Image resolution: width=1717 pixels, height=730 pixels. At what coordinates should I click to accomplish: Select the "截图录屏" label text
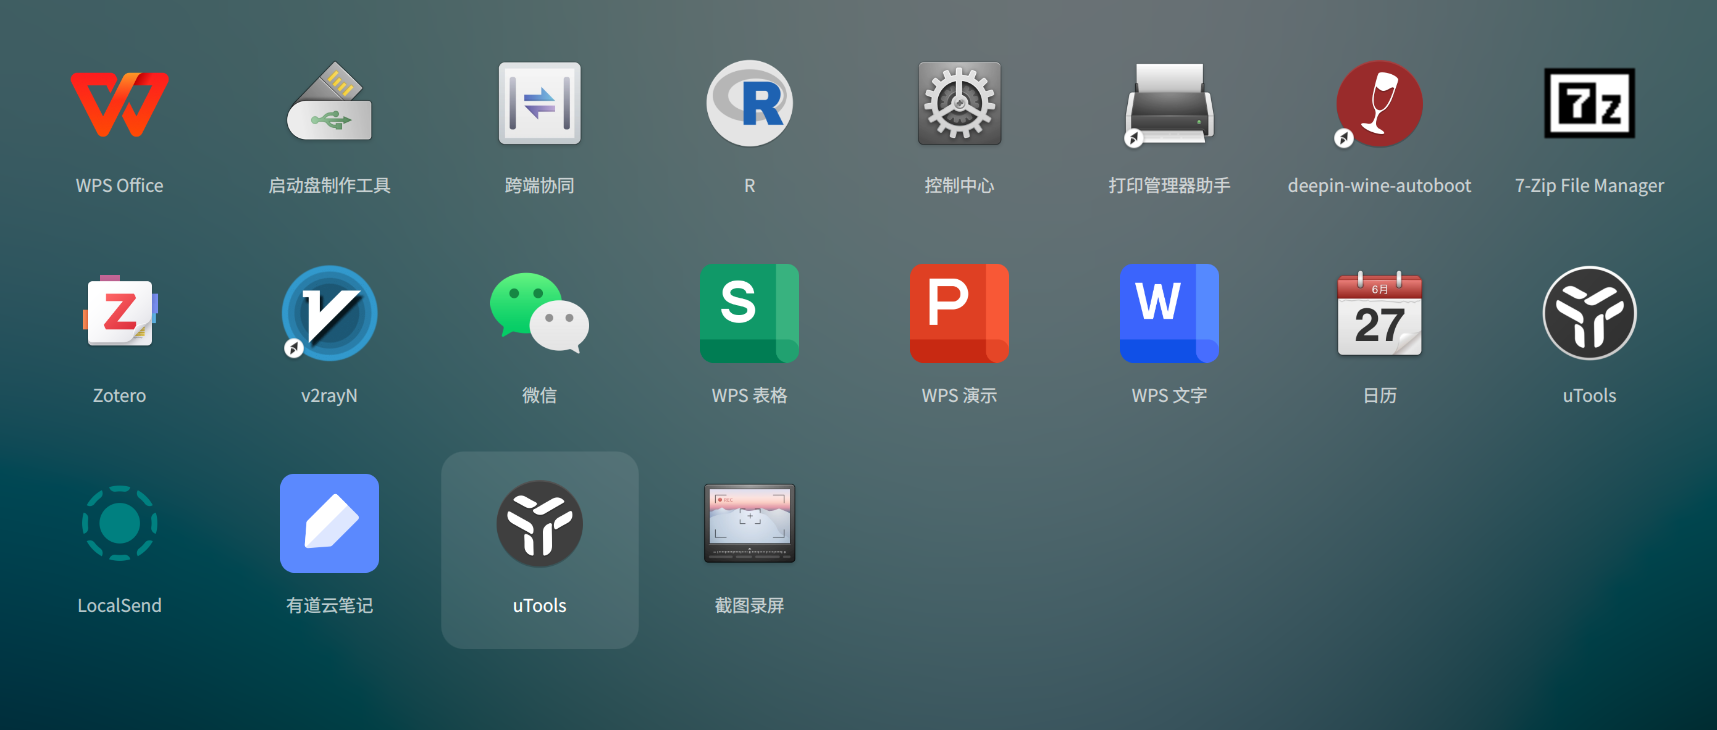coord(750,606)
